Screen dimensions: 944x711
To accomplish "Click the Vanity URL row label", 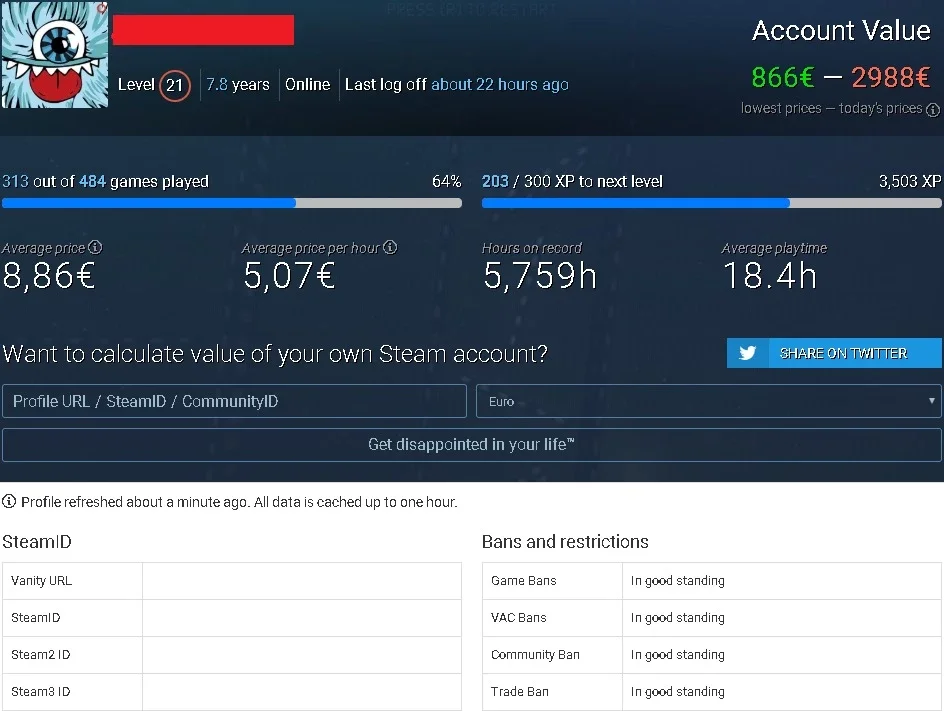I will pyautogui.click(x=41, y=581).
